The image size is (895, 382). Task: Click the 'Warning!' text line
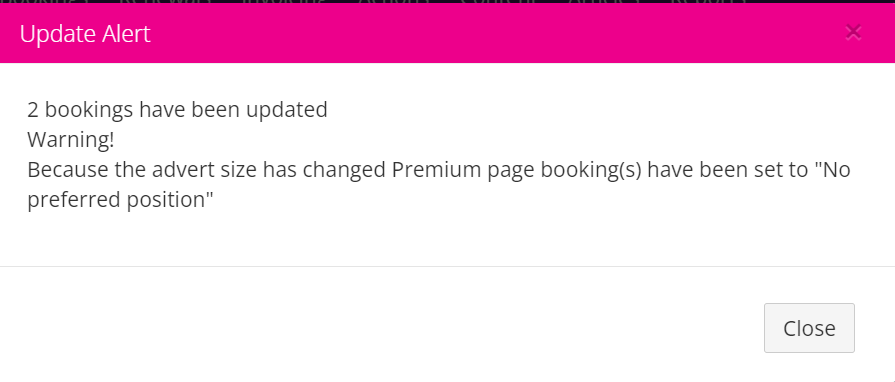click(x=71, y=139)
